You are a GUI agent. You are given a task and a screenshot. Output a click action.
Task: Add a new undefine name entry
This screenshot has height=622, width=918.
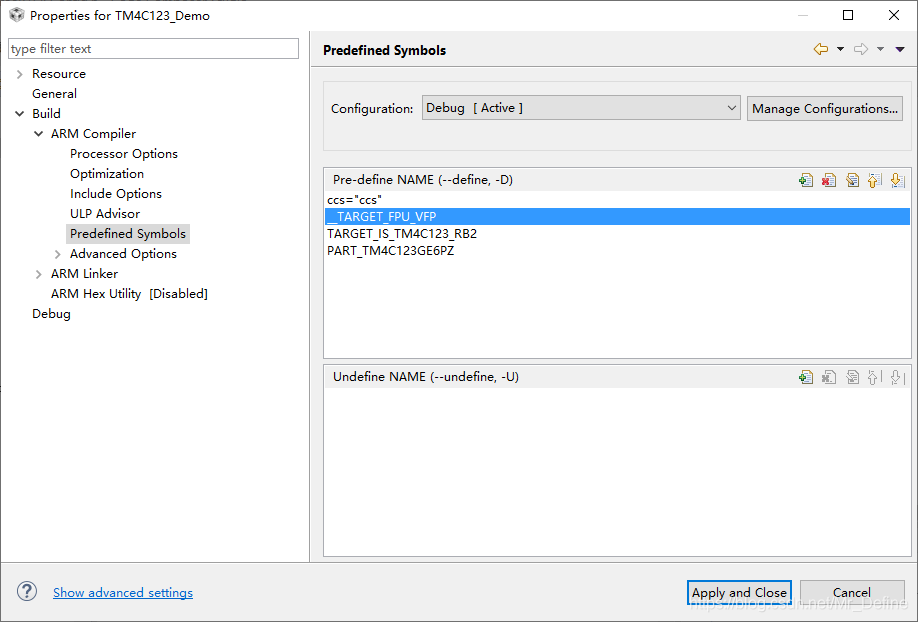[x=806, y=377]
